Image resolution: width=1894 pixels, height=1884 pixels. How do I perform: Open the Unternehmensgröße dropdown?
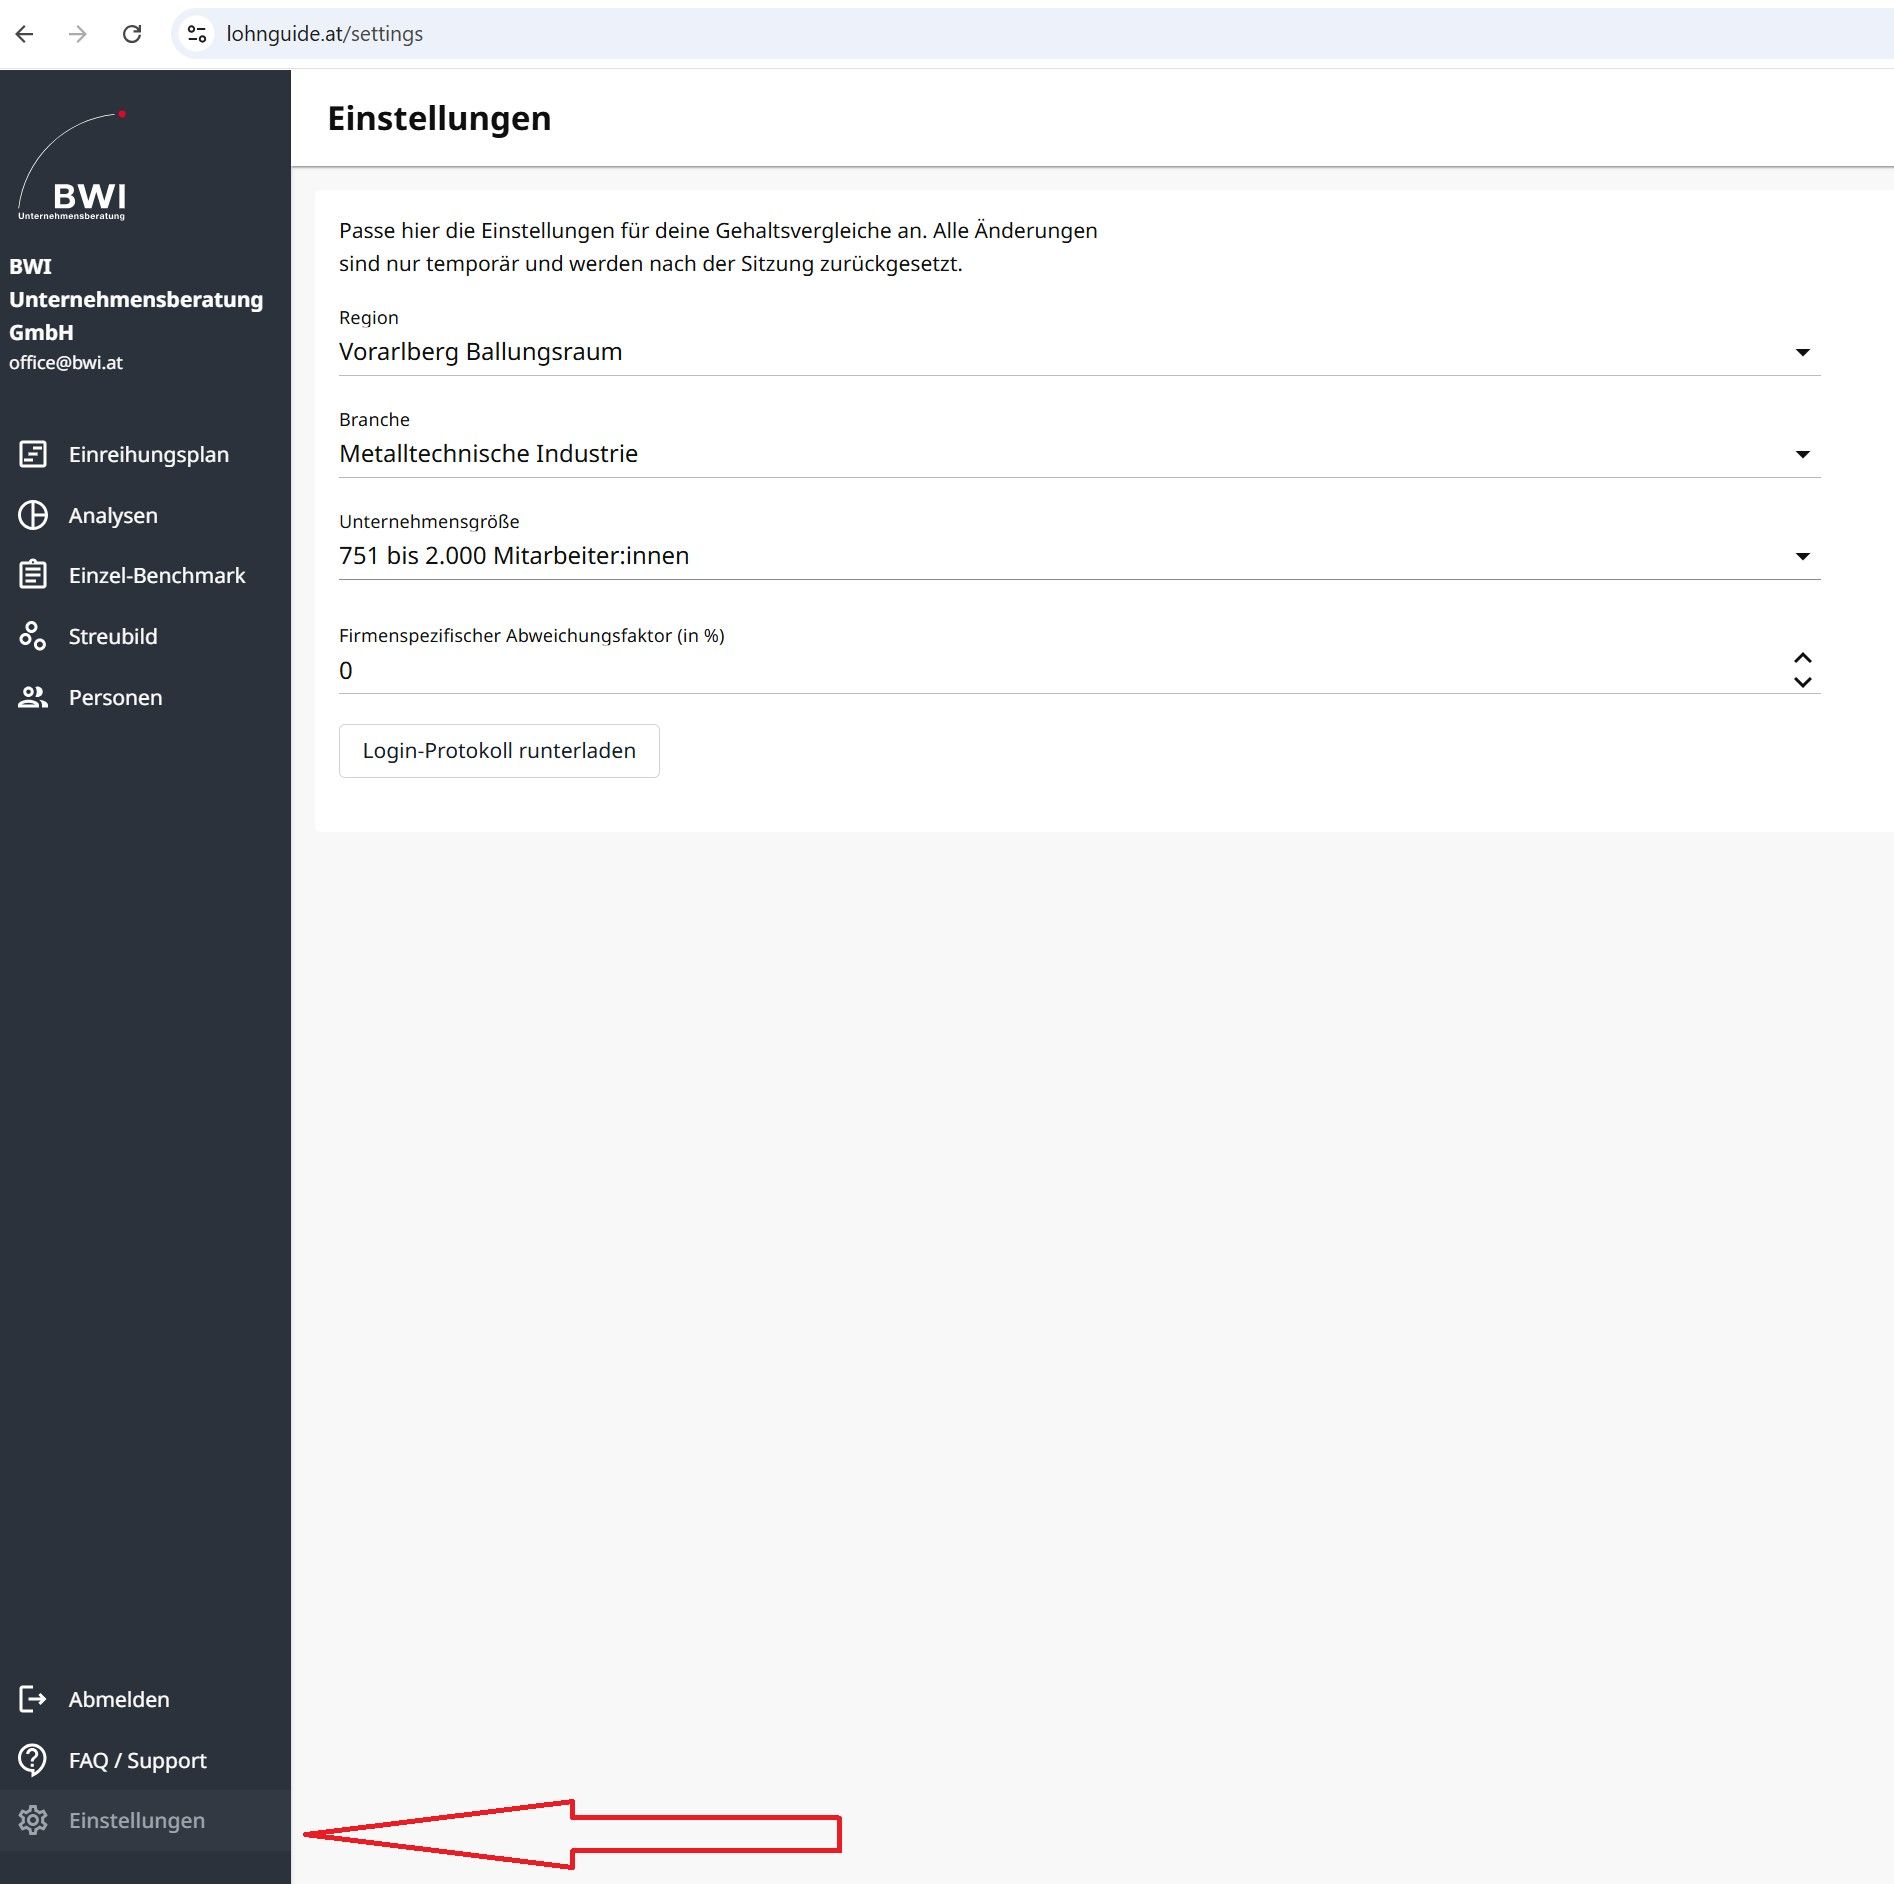tap(1078, 556)
